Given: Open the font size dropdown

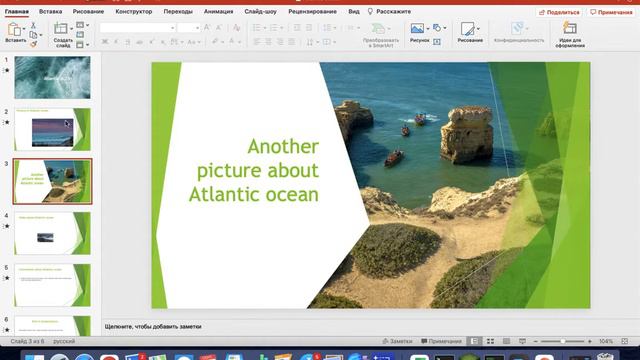Looking at the screenshot, I should tap(198, 28).
